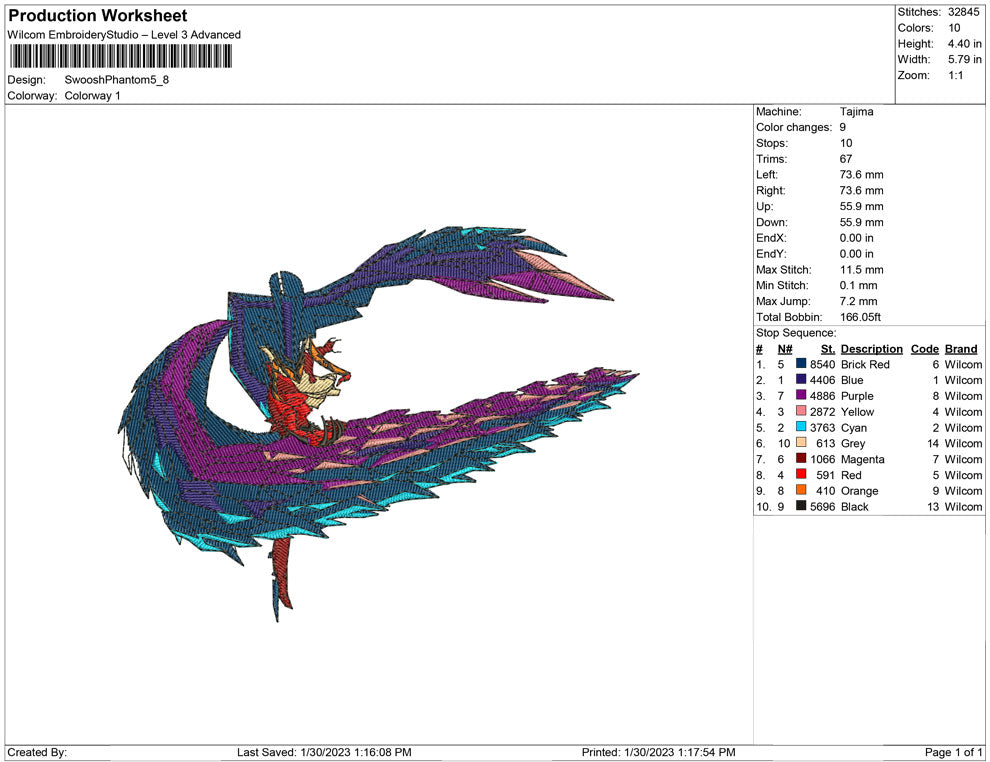Select the Black thread swatch in row 10
990x762 pixels.
pyautogui.click(x=801, y=507)
